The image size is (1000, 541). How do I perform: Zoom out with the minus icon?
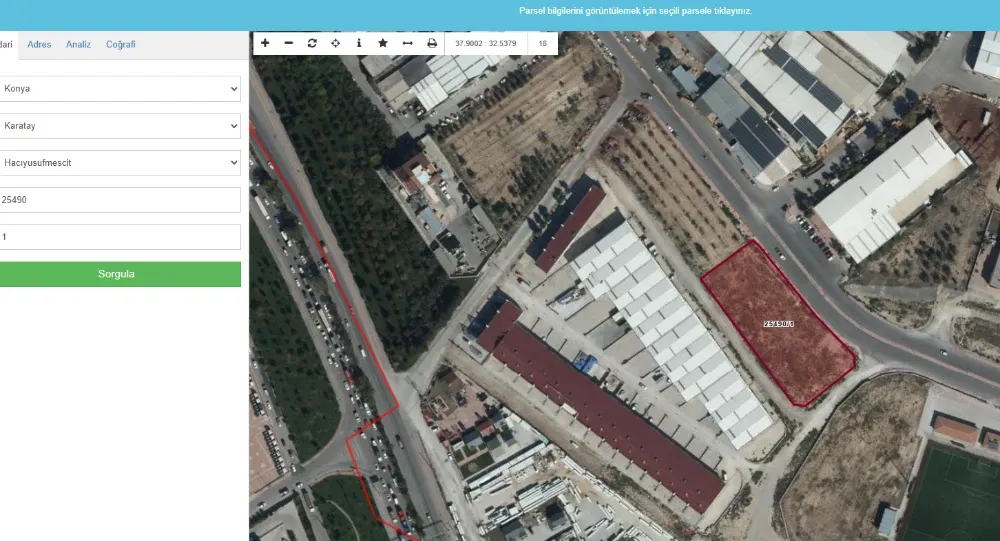click(288, 43)
